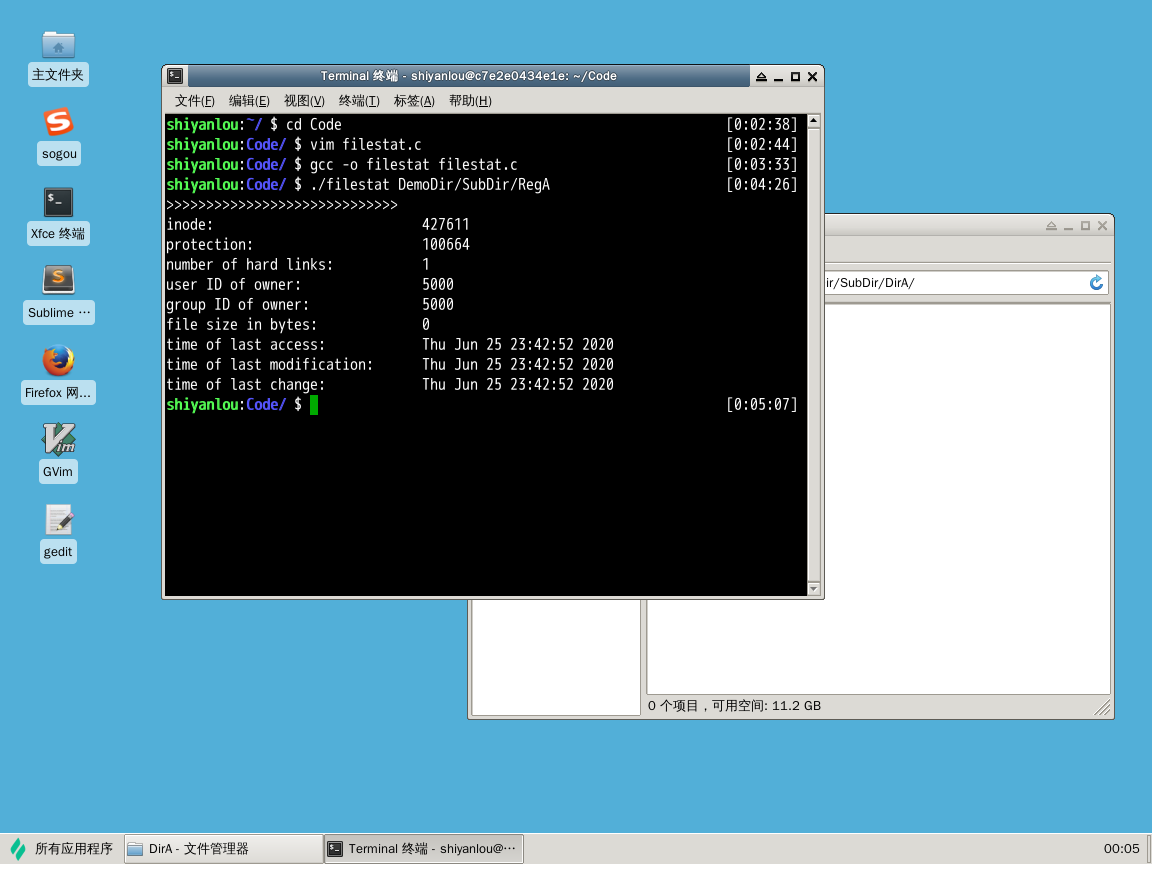The image size is (1152, 896).
Task: Roll up the Terminal window with shade button
Action: point(761,76)
